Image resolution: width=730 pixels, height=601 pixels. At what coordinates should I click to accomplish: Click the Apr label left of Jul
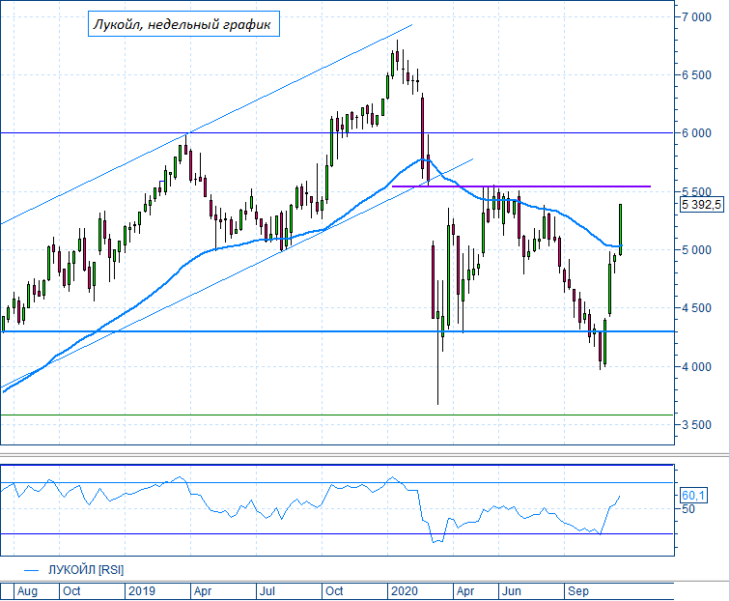203,591
